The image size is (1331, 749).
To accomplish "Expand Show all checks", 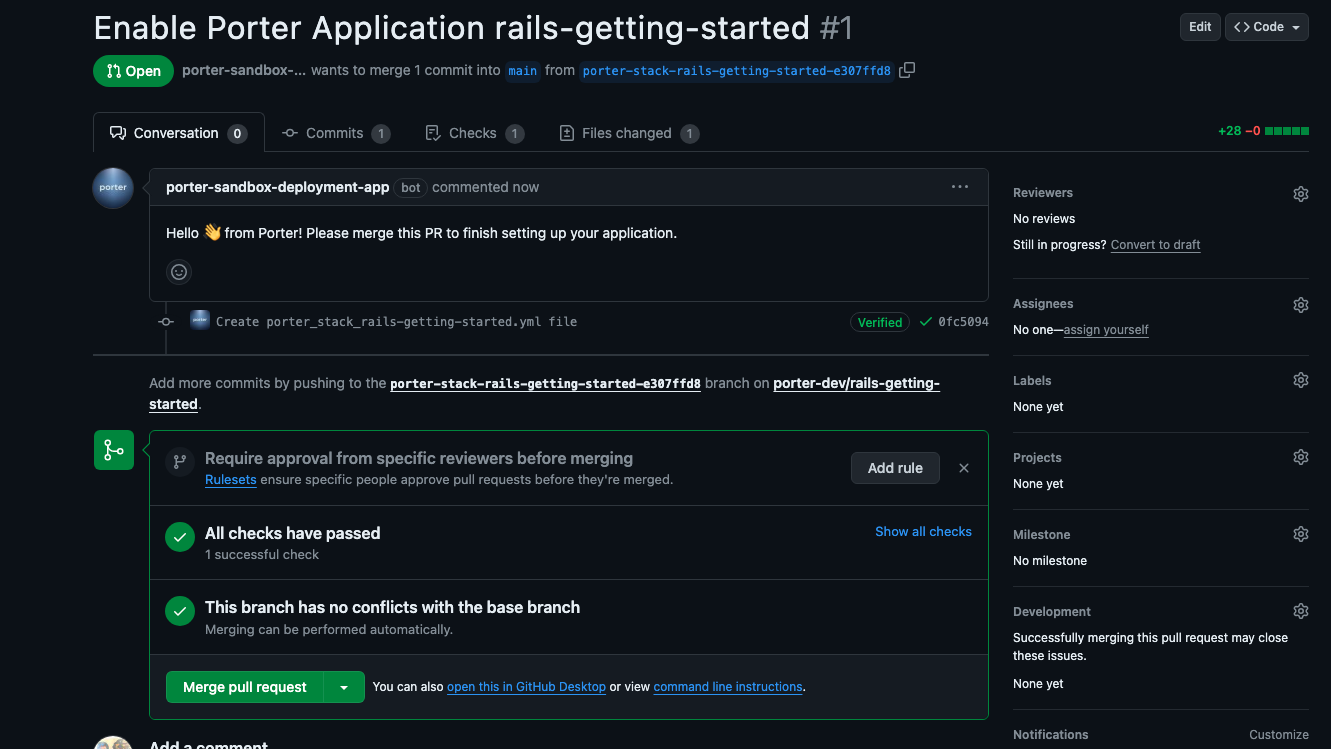I will pyautogui.click(x=923, y=532).
